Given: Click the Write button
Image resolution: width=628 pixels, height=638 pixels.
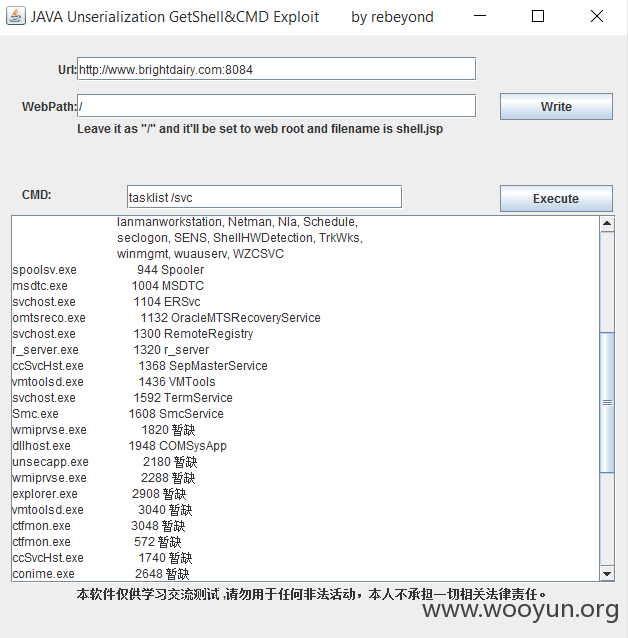Looking at the screenshot, I should (x=556, y=107).
